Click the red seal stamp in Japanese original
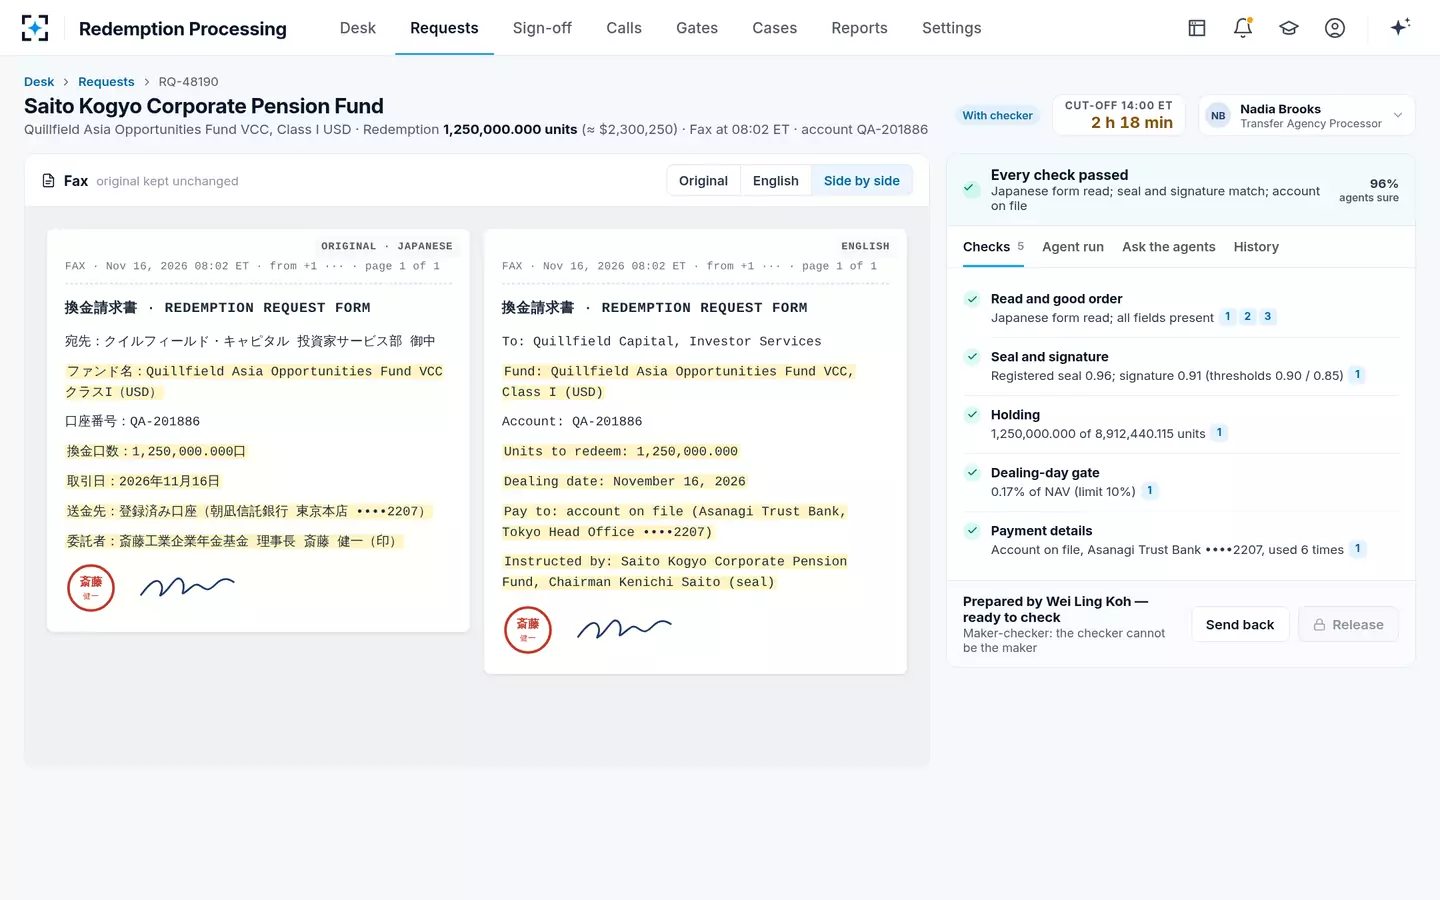 coord(91,587)
